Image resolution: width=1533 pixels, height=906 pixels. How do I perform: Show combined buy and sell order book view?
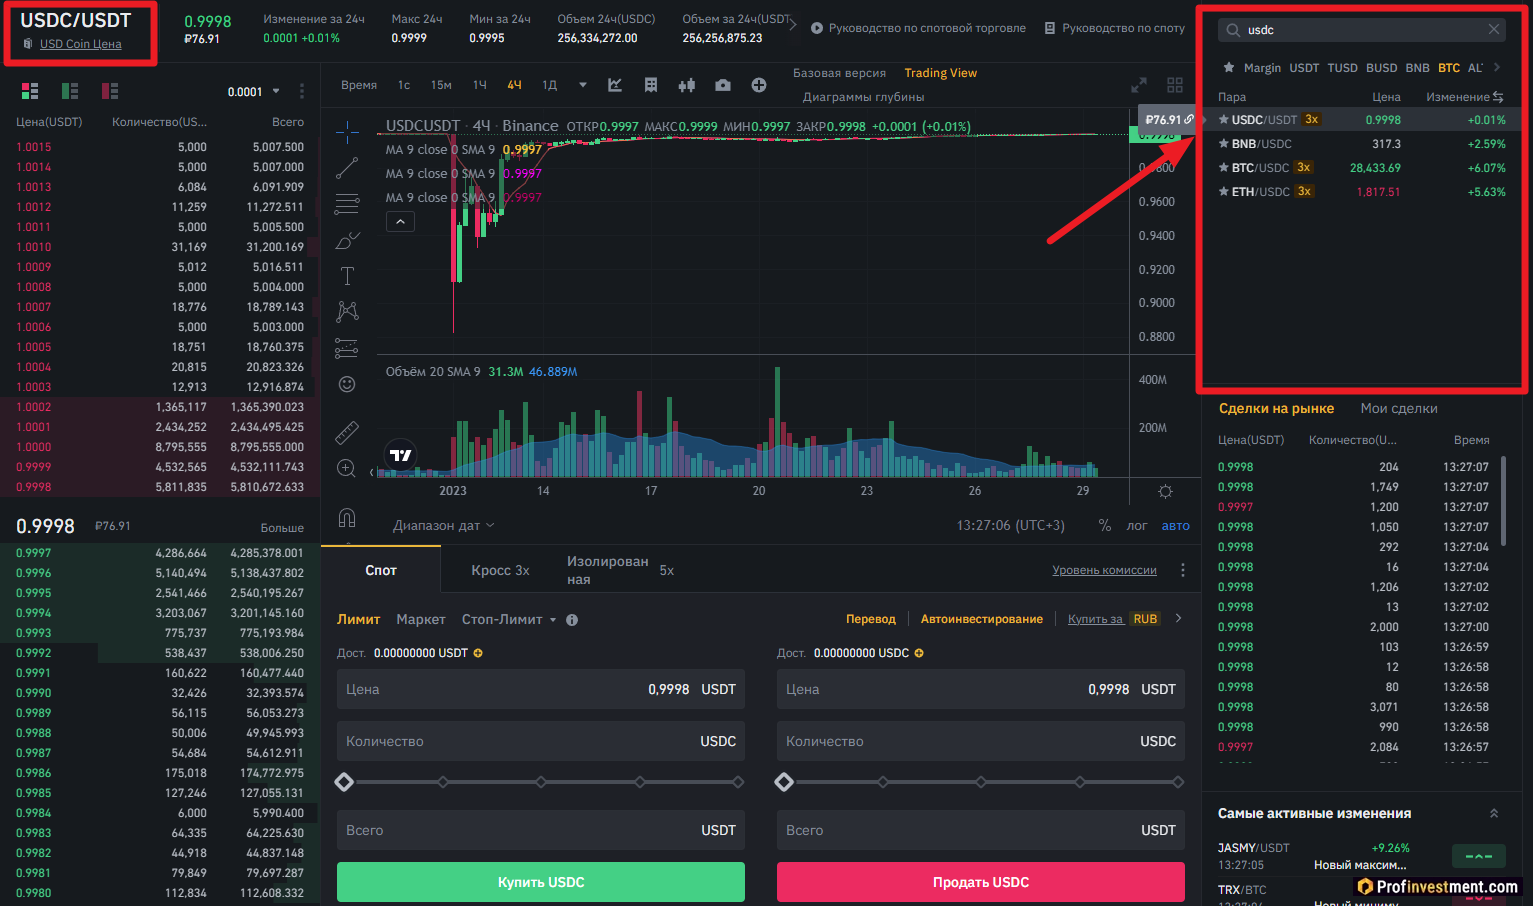(x=30, y=91)
